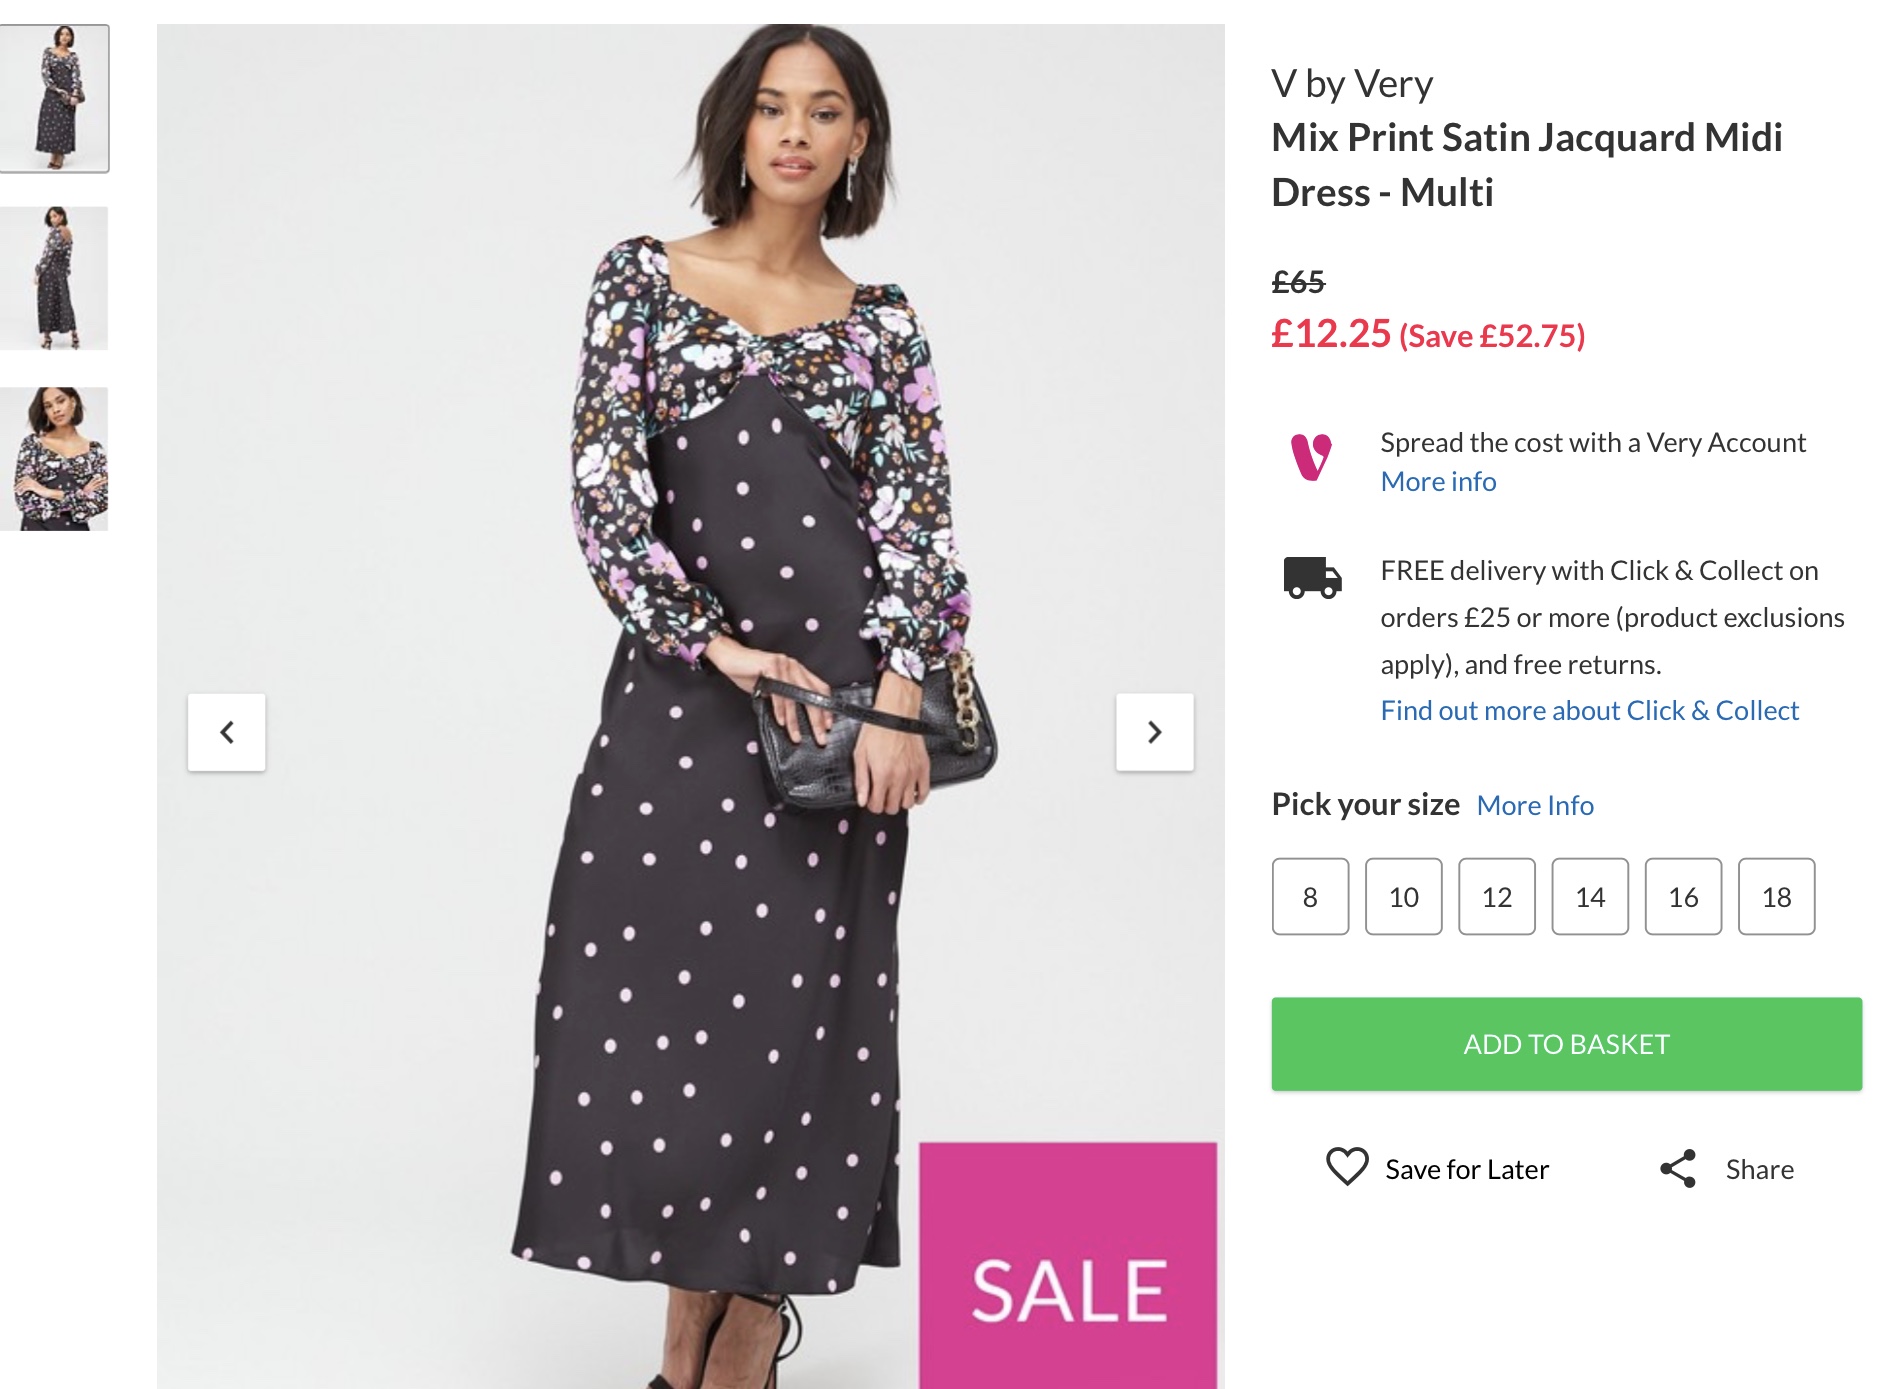This screenshot has height=1389, width=1895.
Task: Find out more about Click & Collect
Action: pyautogui.click(x=1589, y=711)
